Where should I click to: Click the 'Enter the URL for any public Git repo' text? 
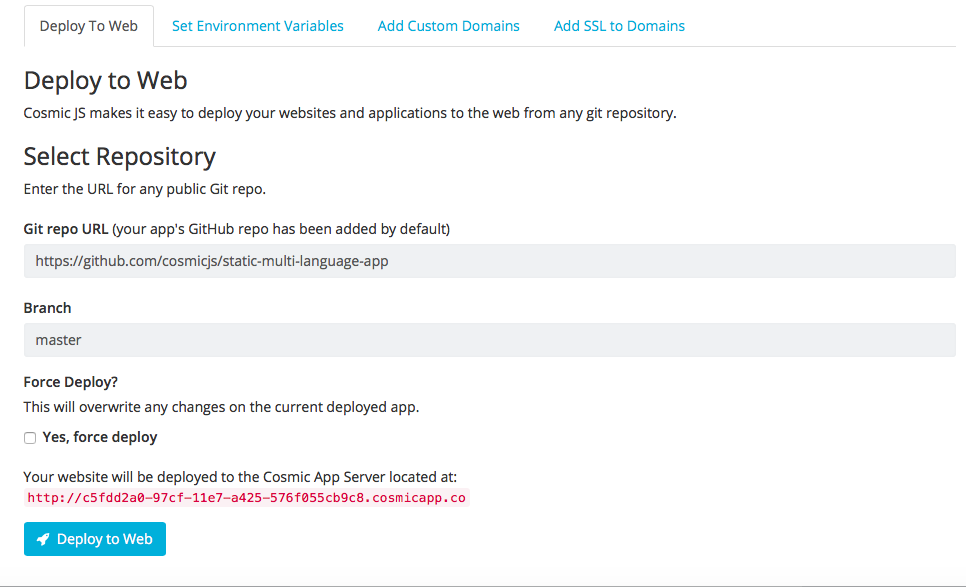pyautogui.click(x=144, y=188)
